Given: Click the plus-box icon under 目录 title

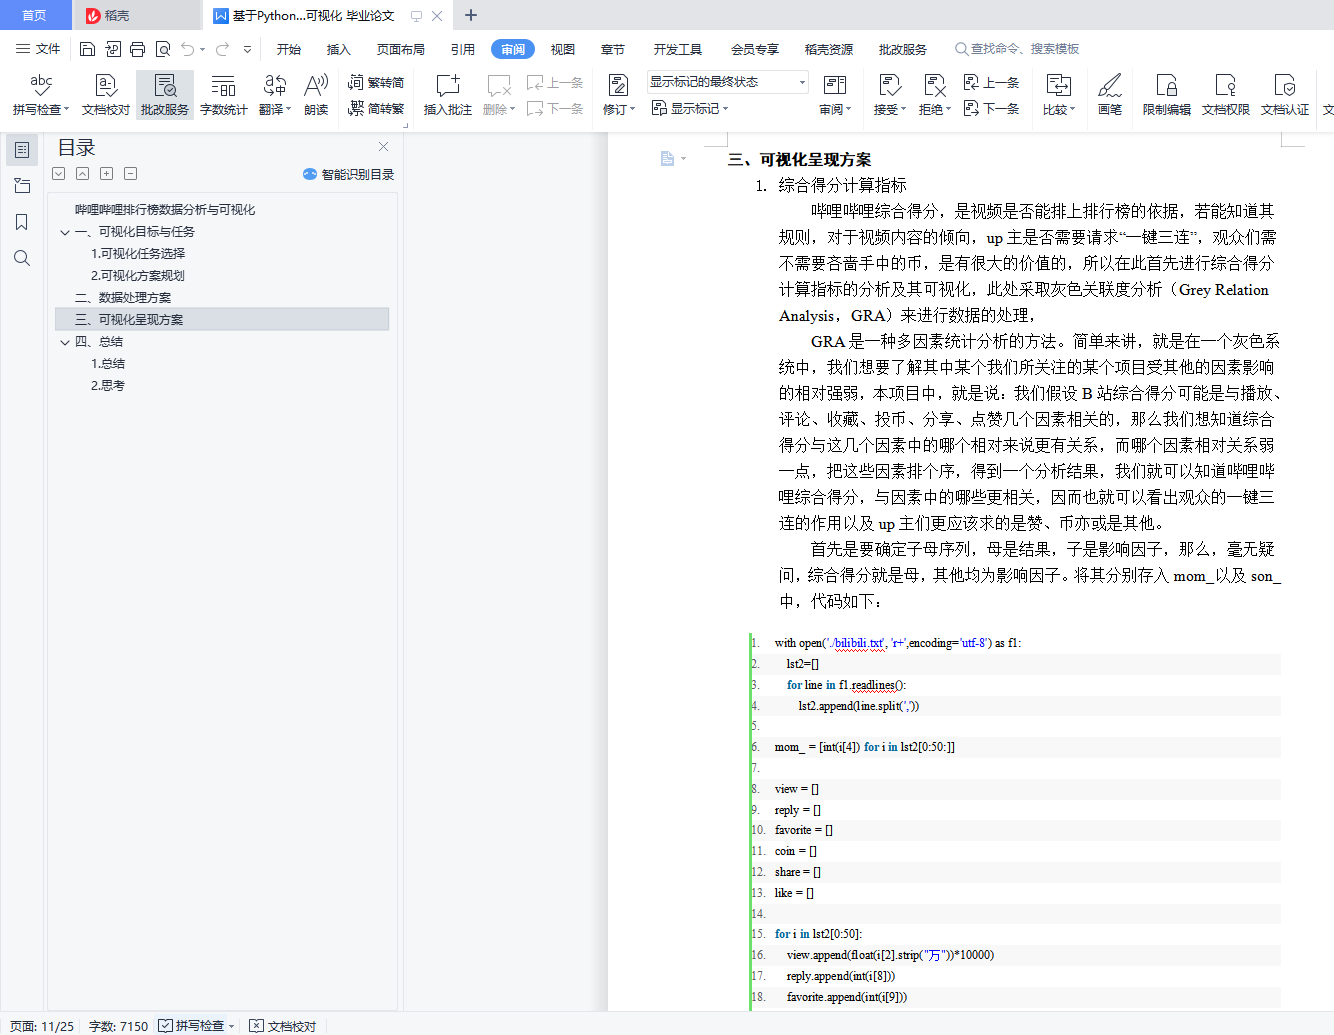Looking at the screenshot, I should point(107,174).
